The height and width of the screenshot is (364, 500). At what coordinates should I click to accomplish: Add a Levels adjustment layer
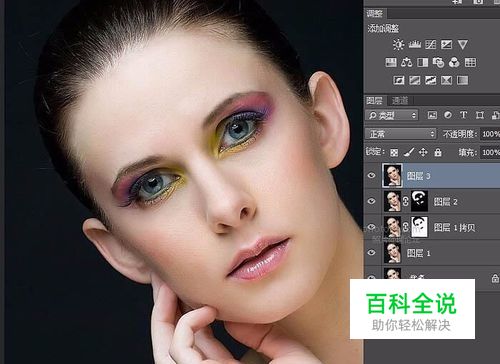(x=415, y=44)
